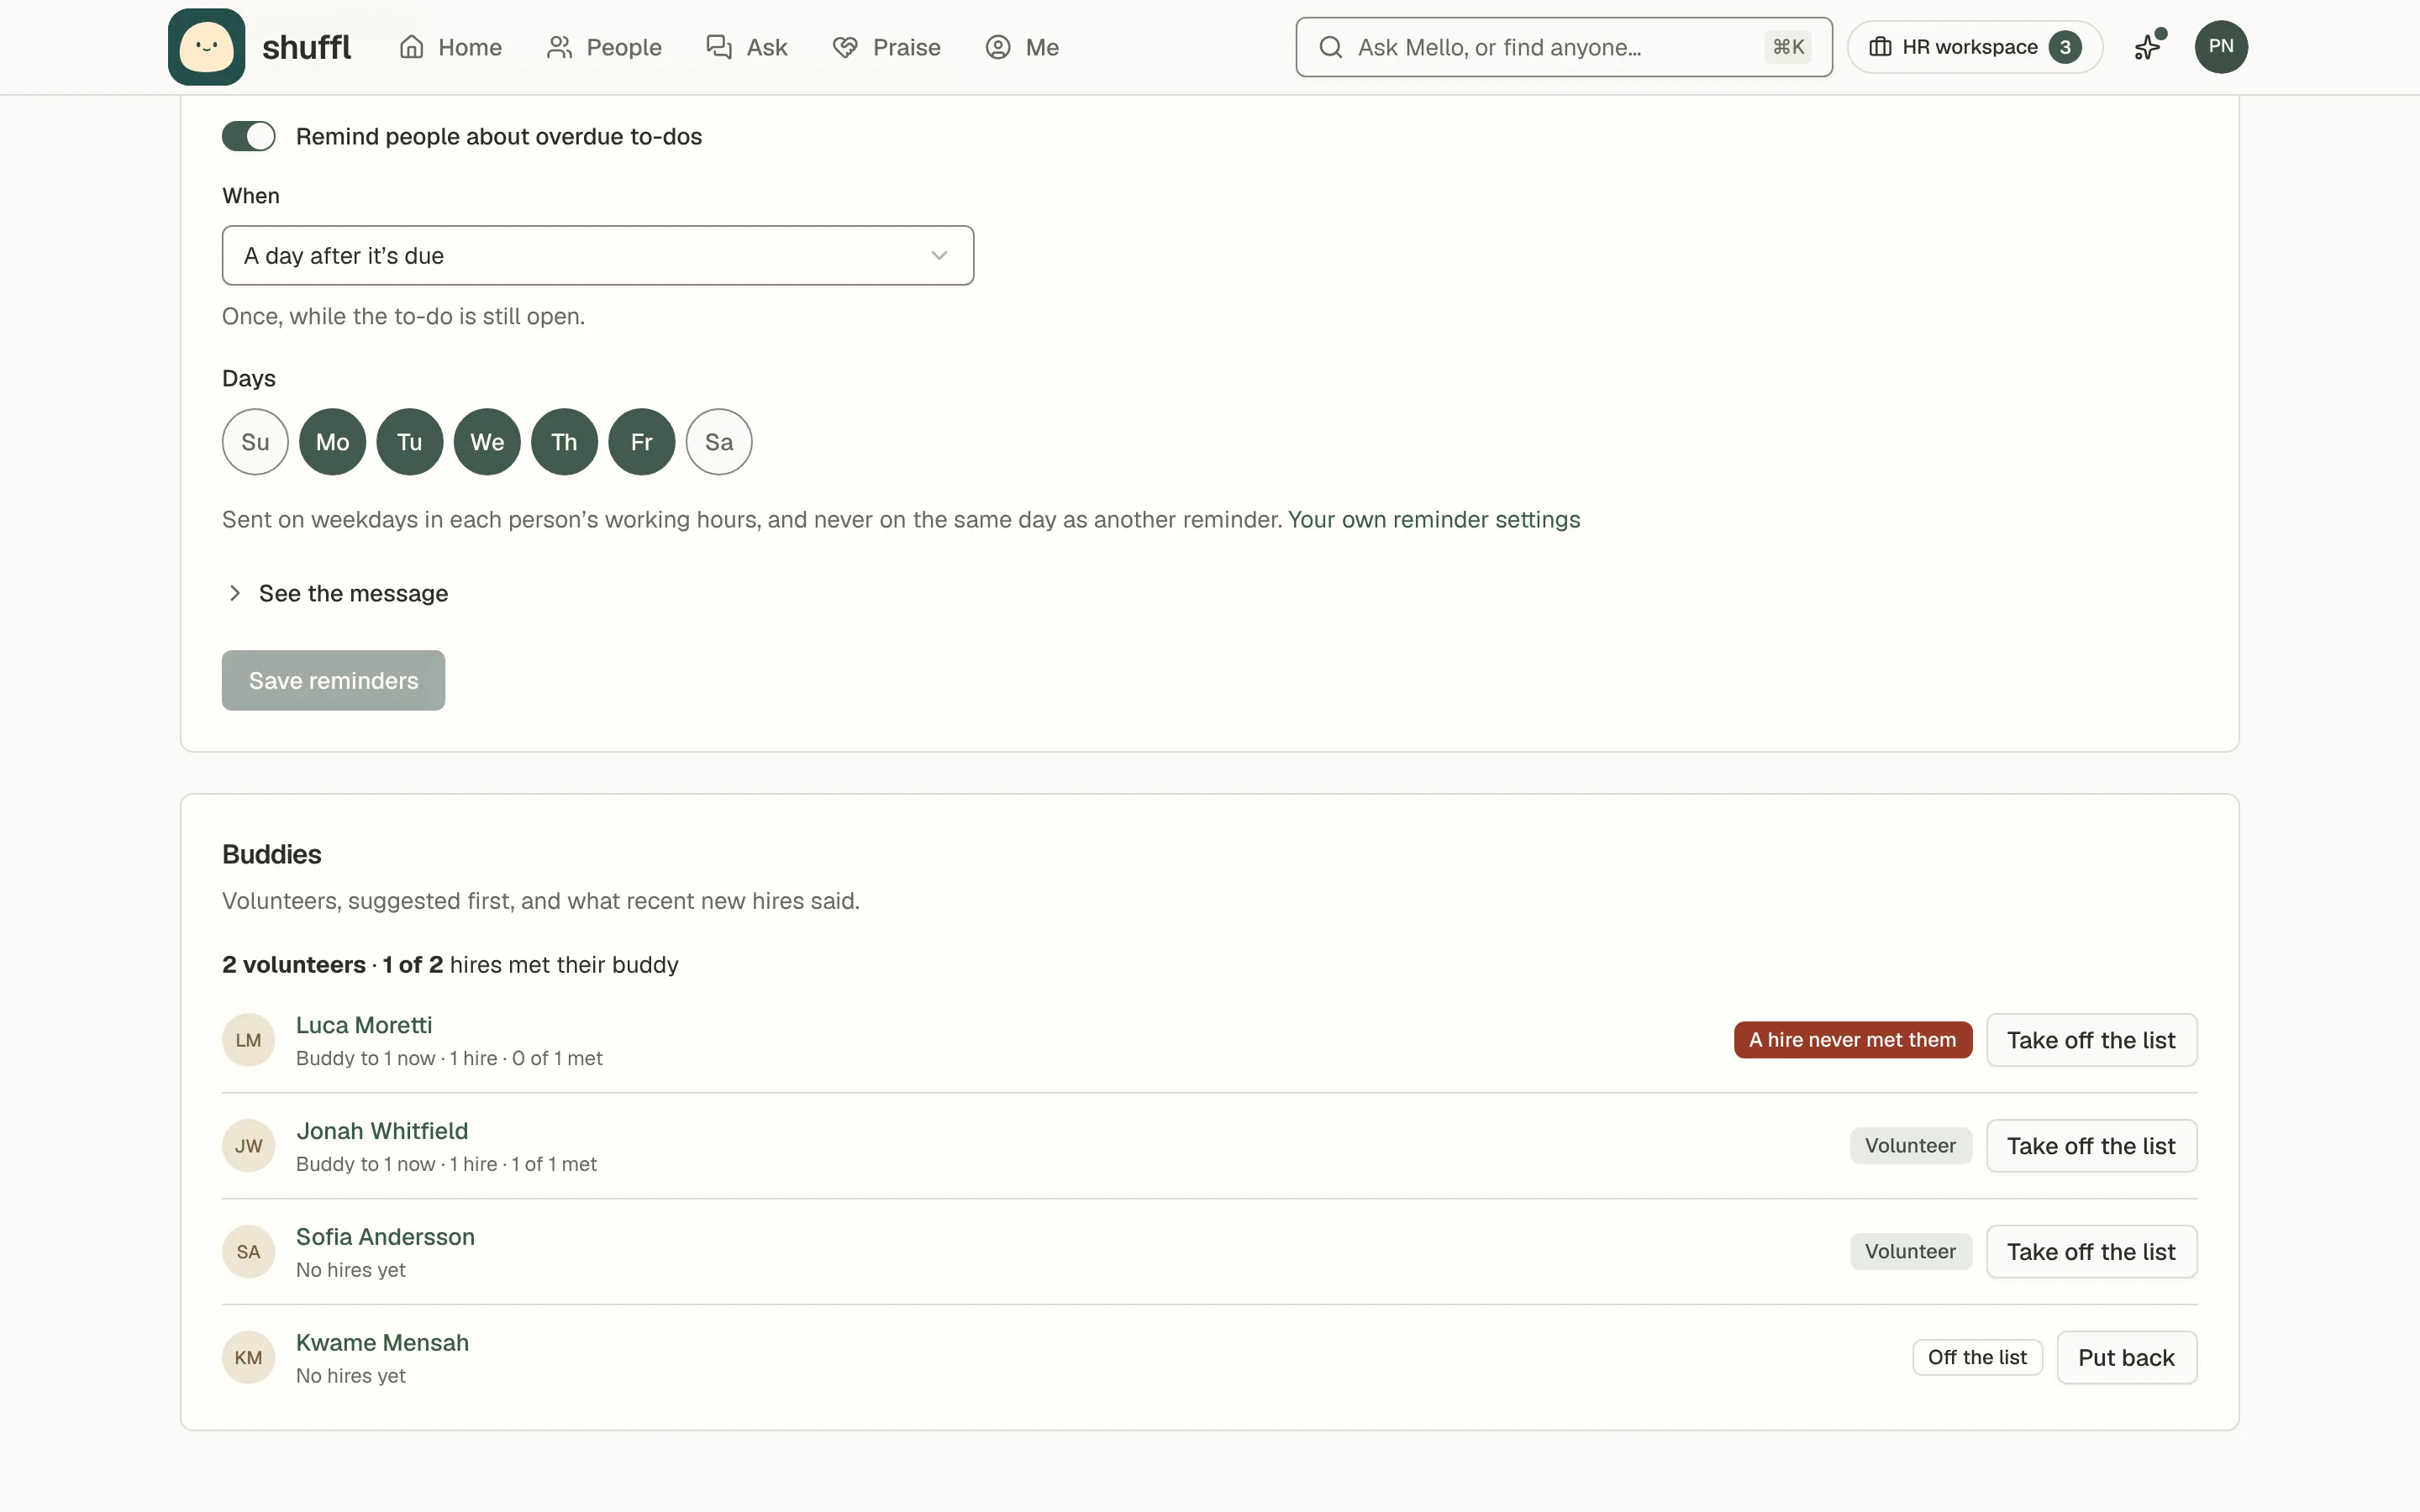Viewport: 2420px width, 1512px height.
Task: Open the When reminder timing dropdown
Action: tap(598, 256)
